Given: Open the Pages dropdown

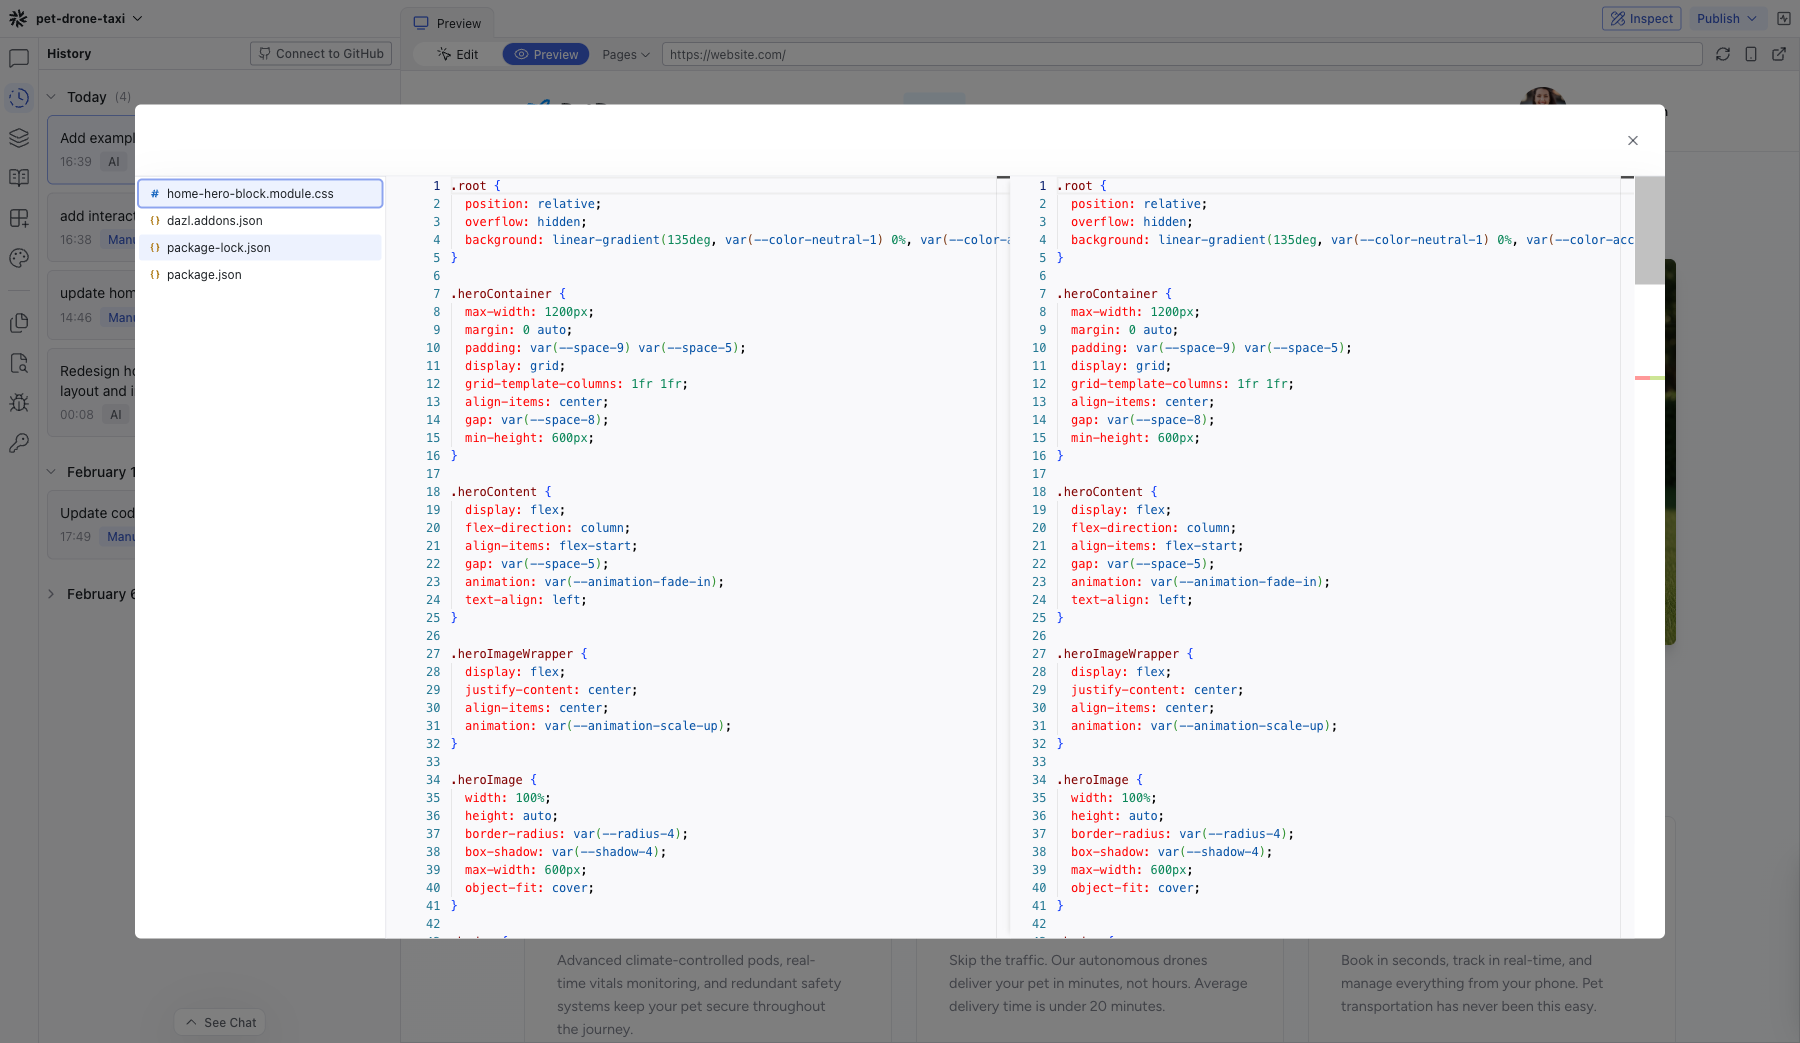Looking at the screenshot, I should 625,54.
